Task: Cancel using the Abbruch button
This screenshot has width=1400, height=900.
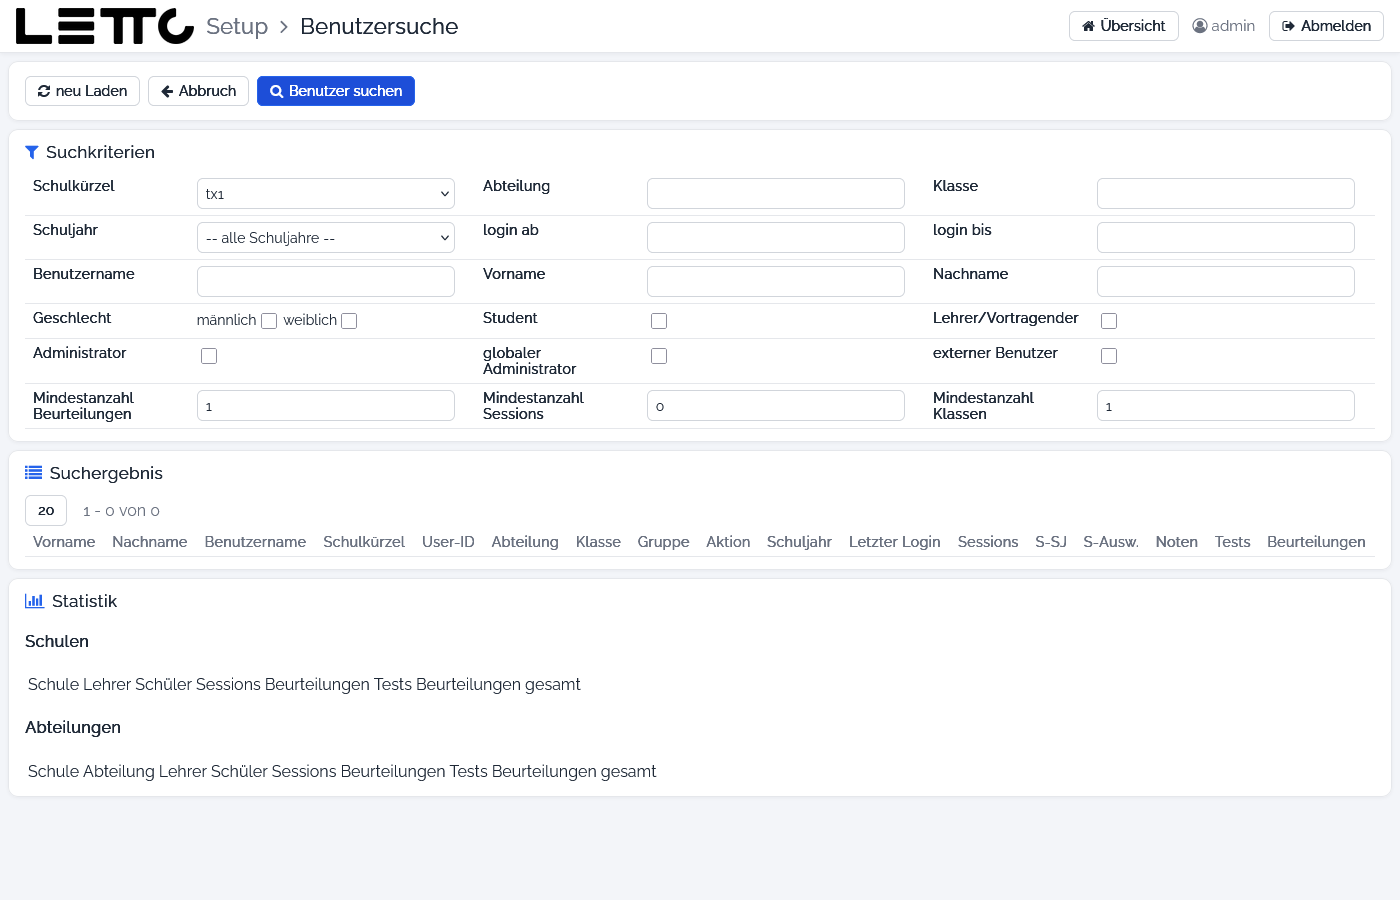Action: 198,91
